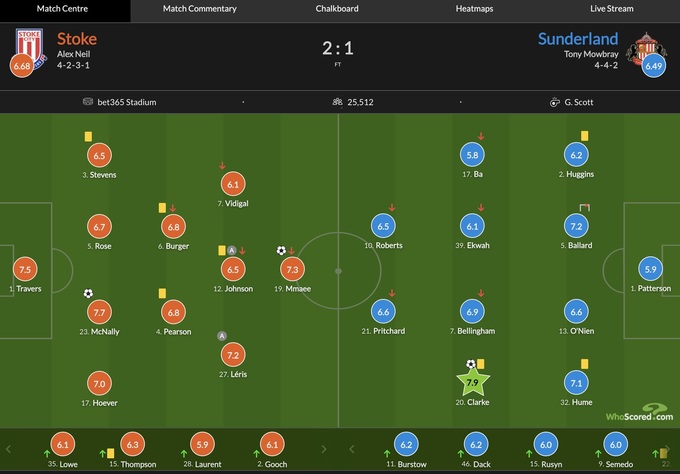Screen dimensions: 680x474
Task: Select Clarke's star-rated player marker
Action: click(x=473, y=381)
